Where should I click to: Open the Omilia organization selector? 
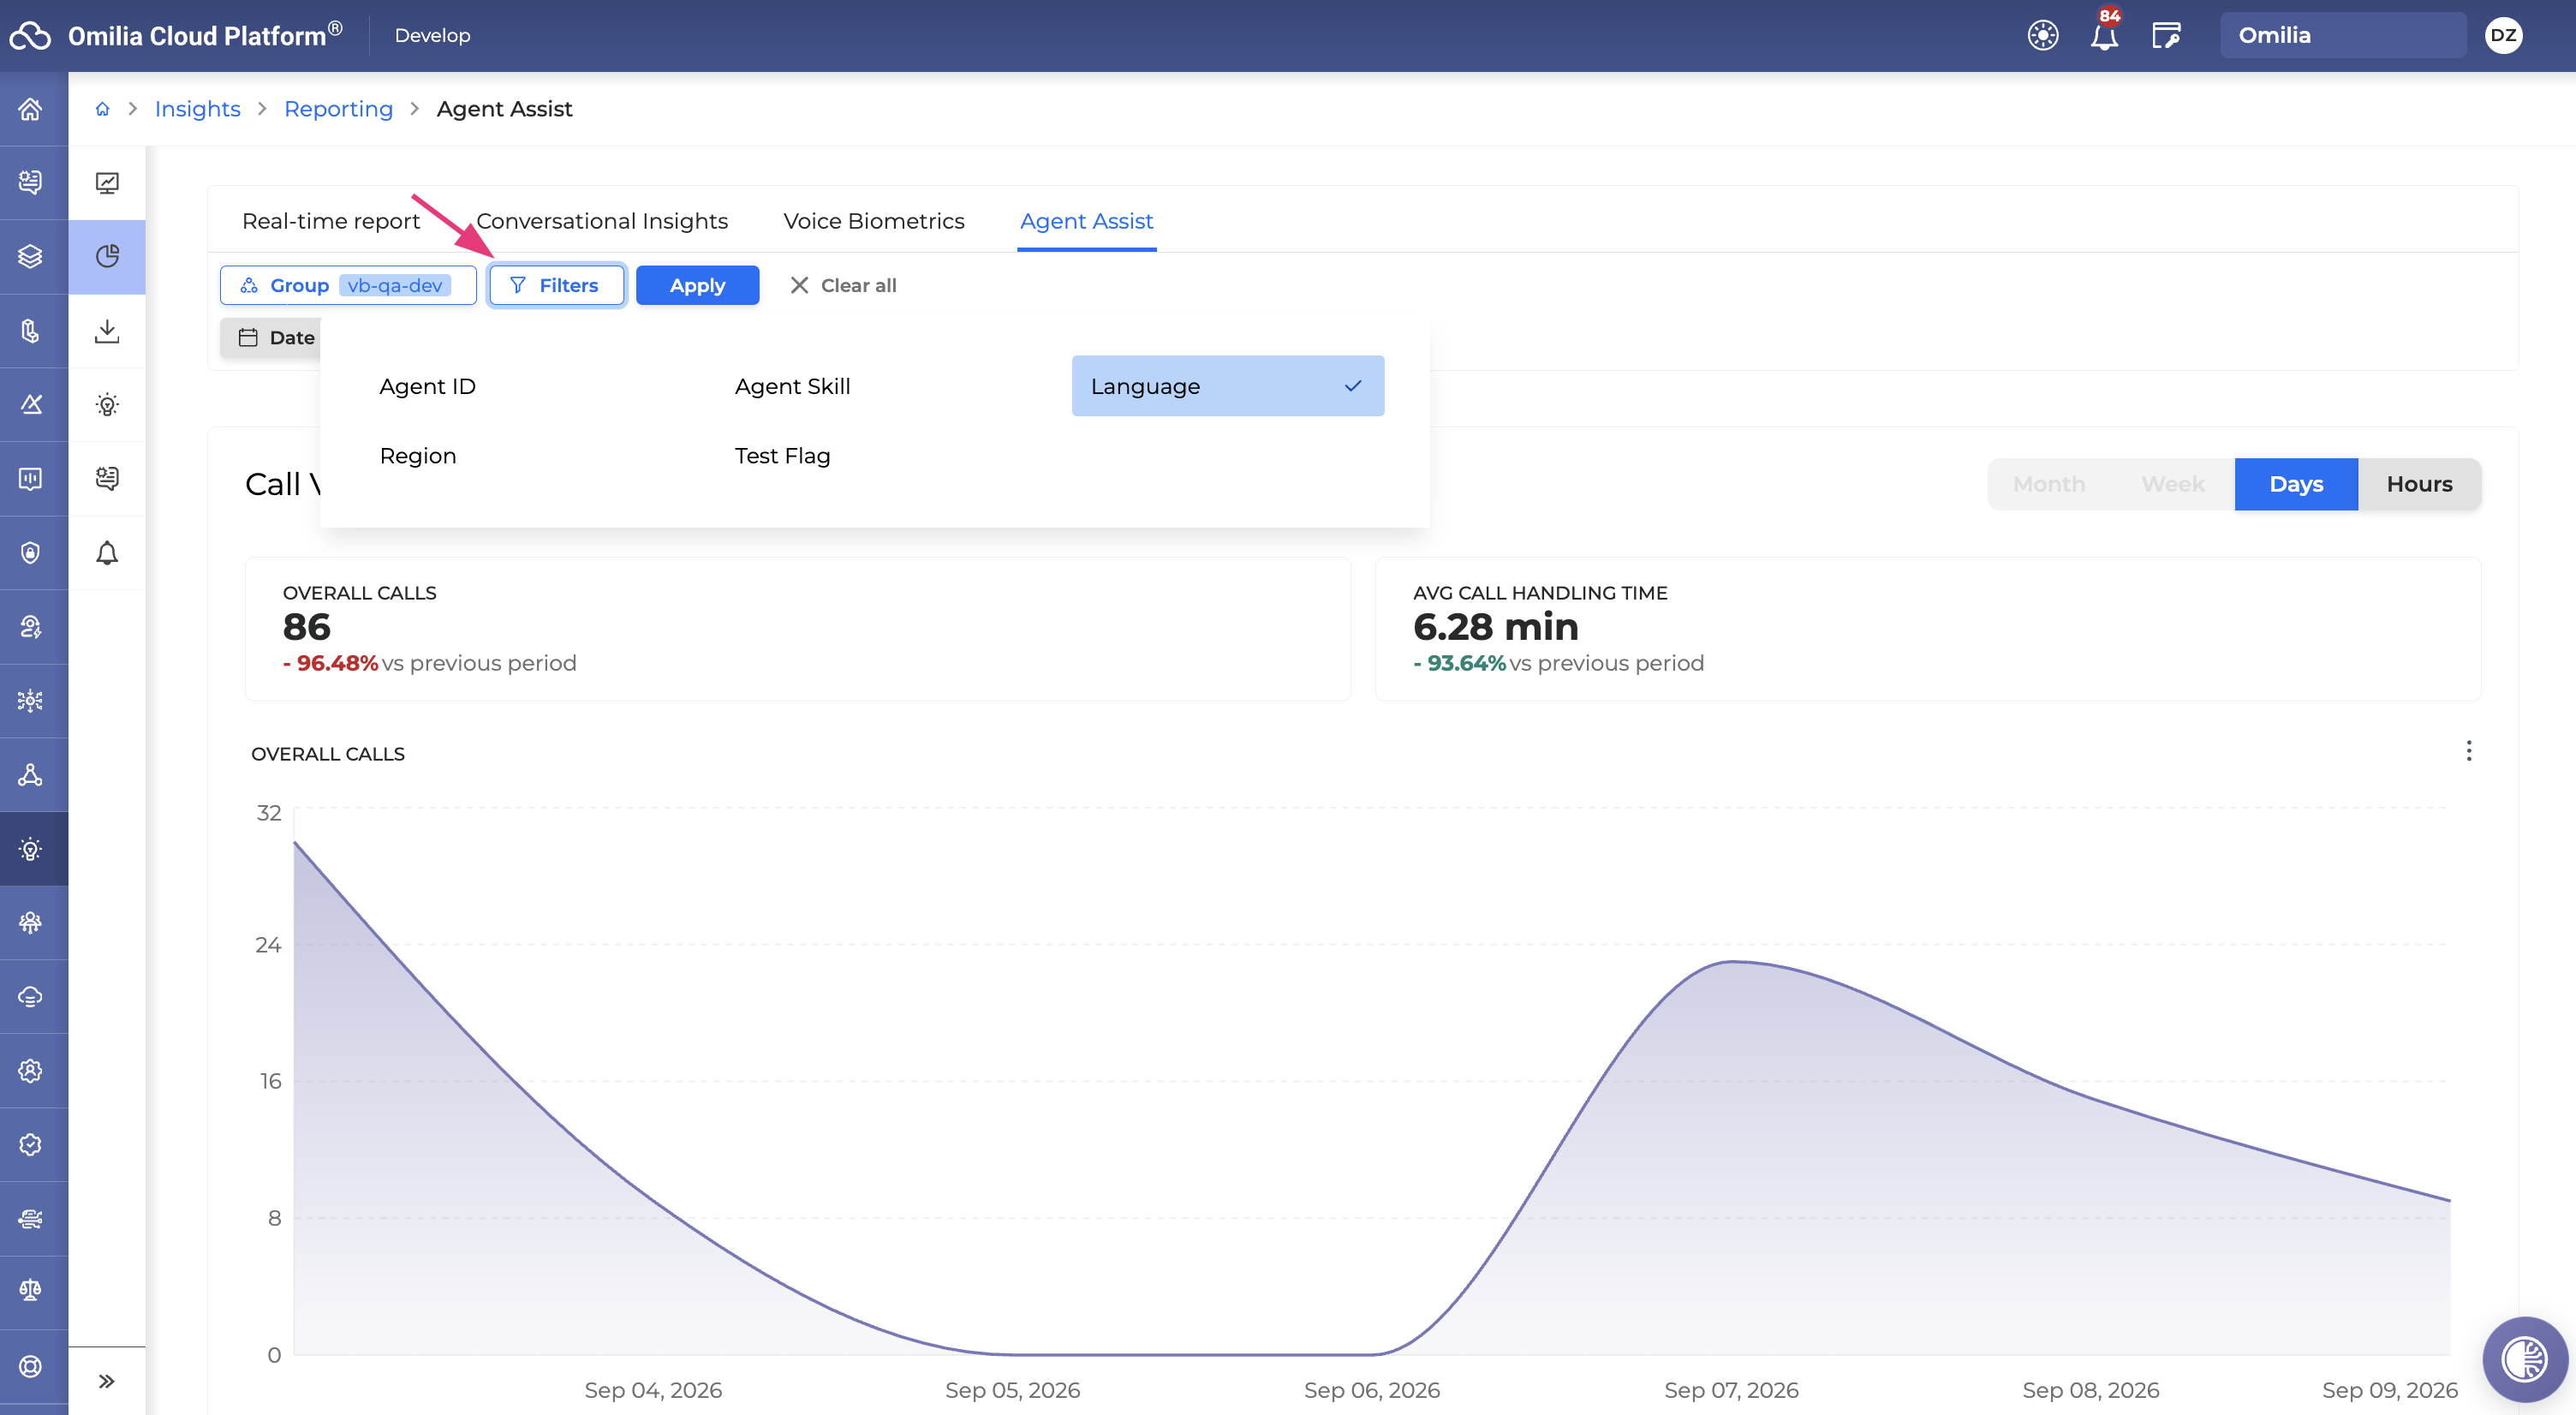[2342, 35]
